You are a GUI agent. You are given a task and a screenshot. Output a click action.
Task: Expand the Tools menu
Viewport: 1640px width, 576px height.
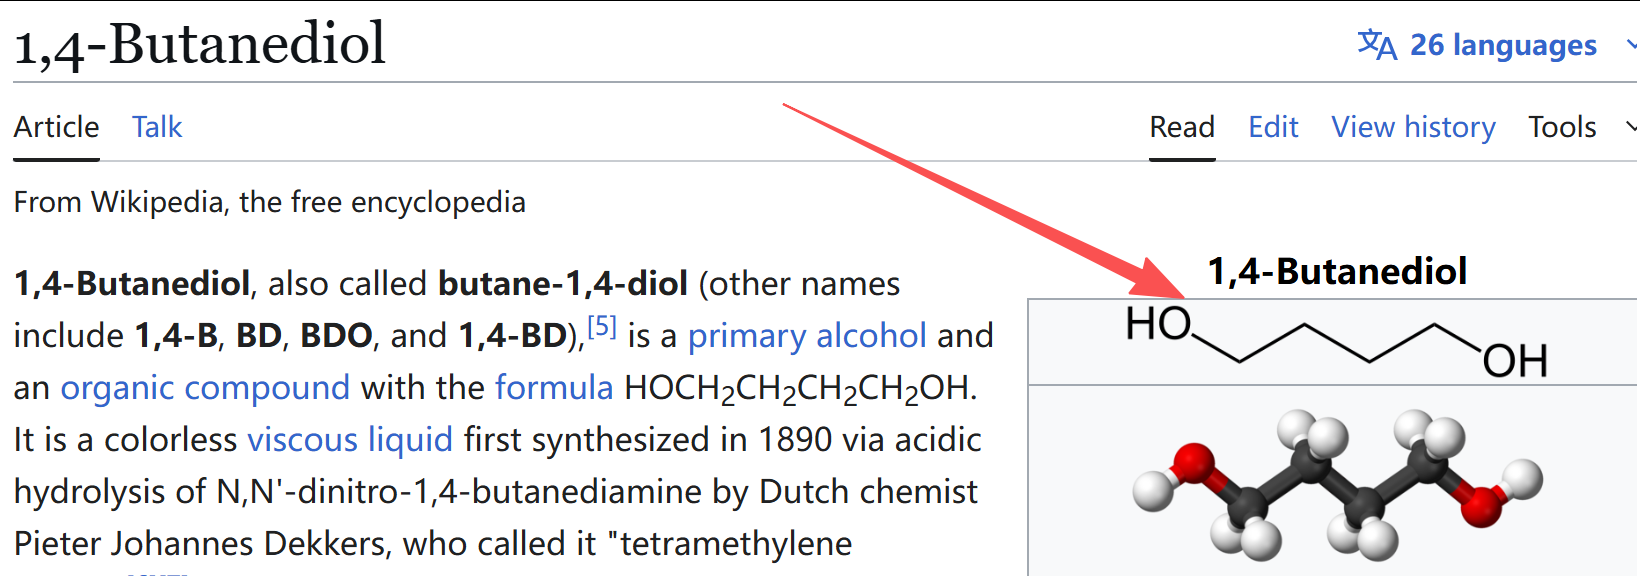click(1562, 127)
